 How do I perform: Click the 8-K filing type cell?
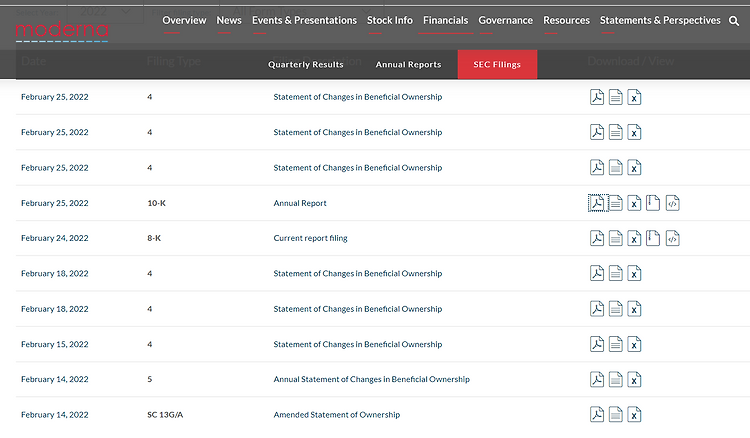(x=154, y=238)
